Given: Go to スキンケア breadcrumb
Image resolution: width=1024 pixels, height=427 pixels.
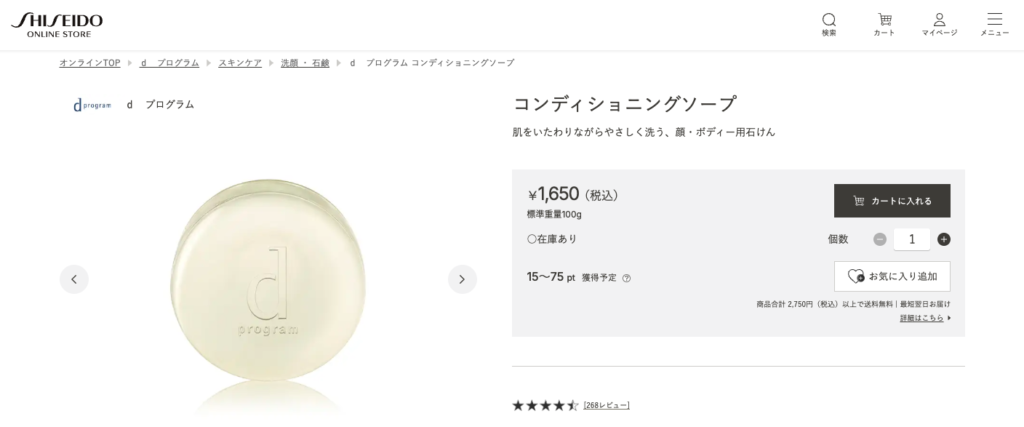Looking at the screenshot, I should pyautogui.click(x=240, y=63).
